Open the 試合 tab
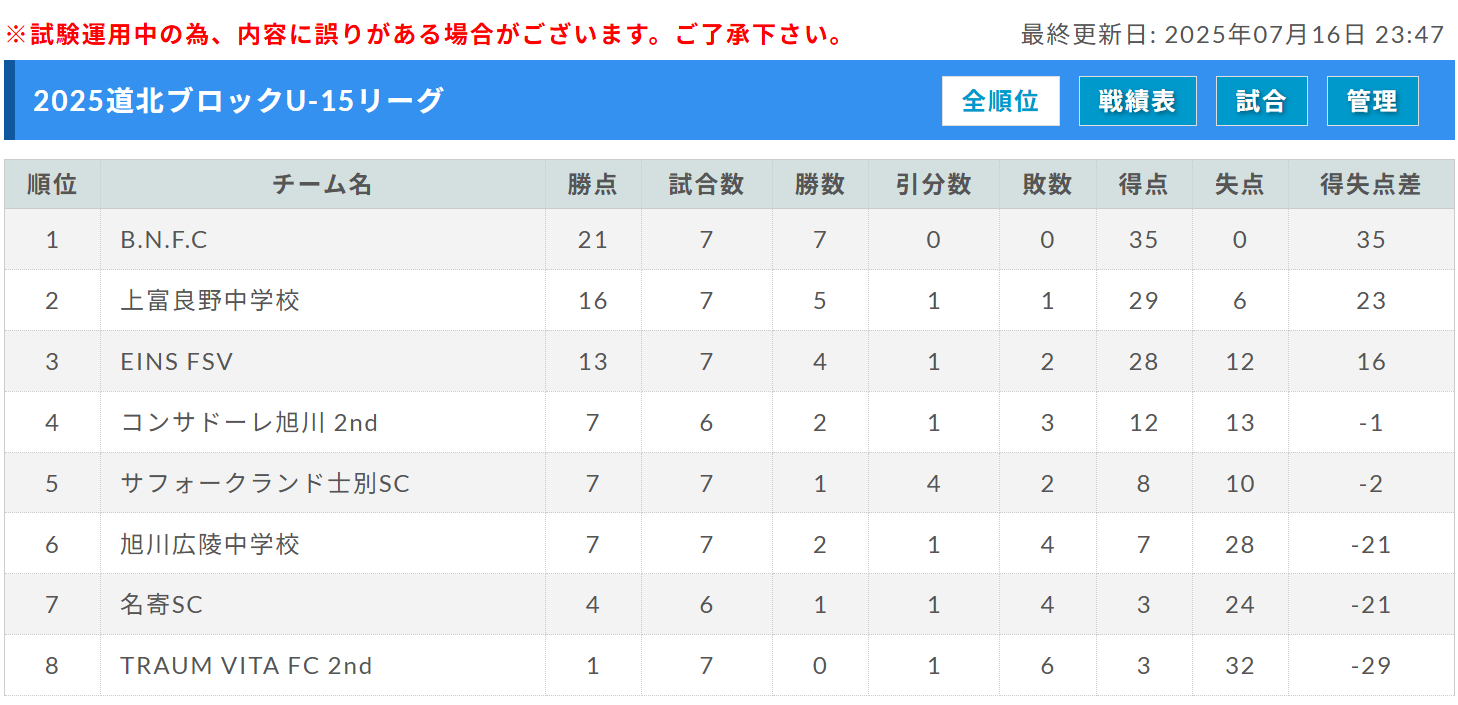Image resolution: width=1458 pixels, height=705 pixels. click(x=1261, y=101)
